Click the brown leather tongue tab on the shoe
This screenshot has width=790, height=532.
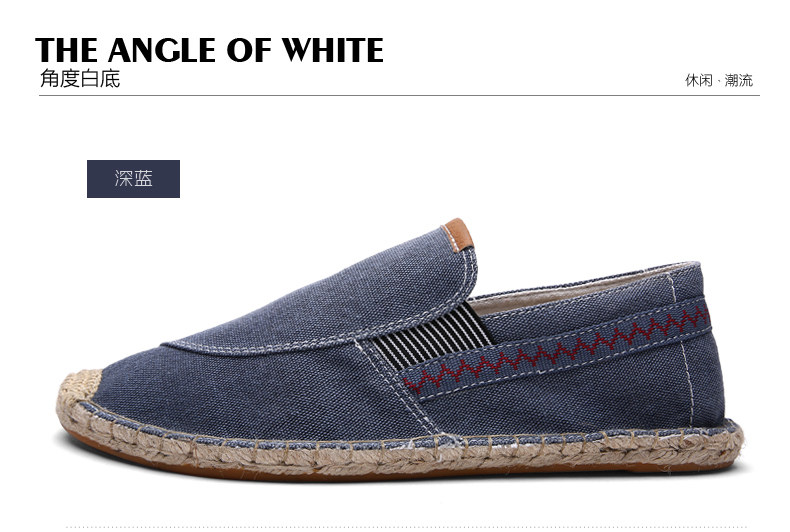(458, 234)
